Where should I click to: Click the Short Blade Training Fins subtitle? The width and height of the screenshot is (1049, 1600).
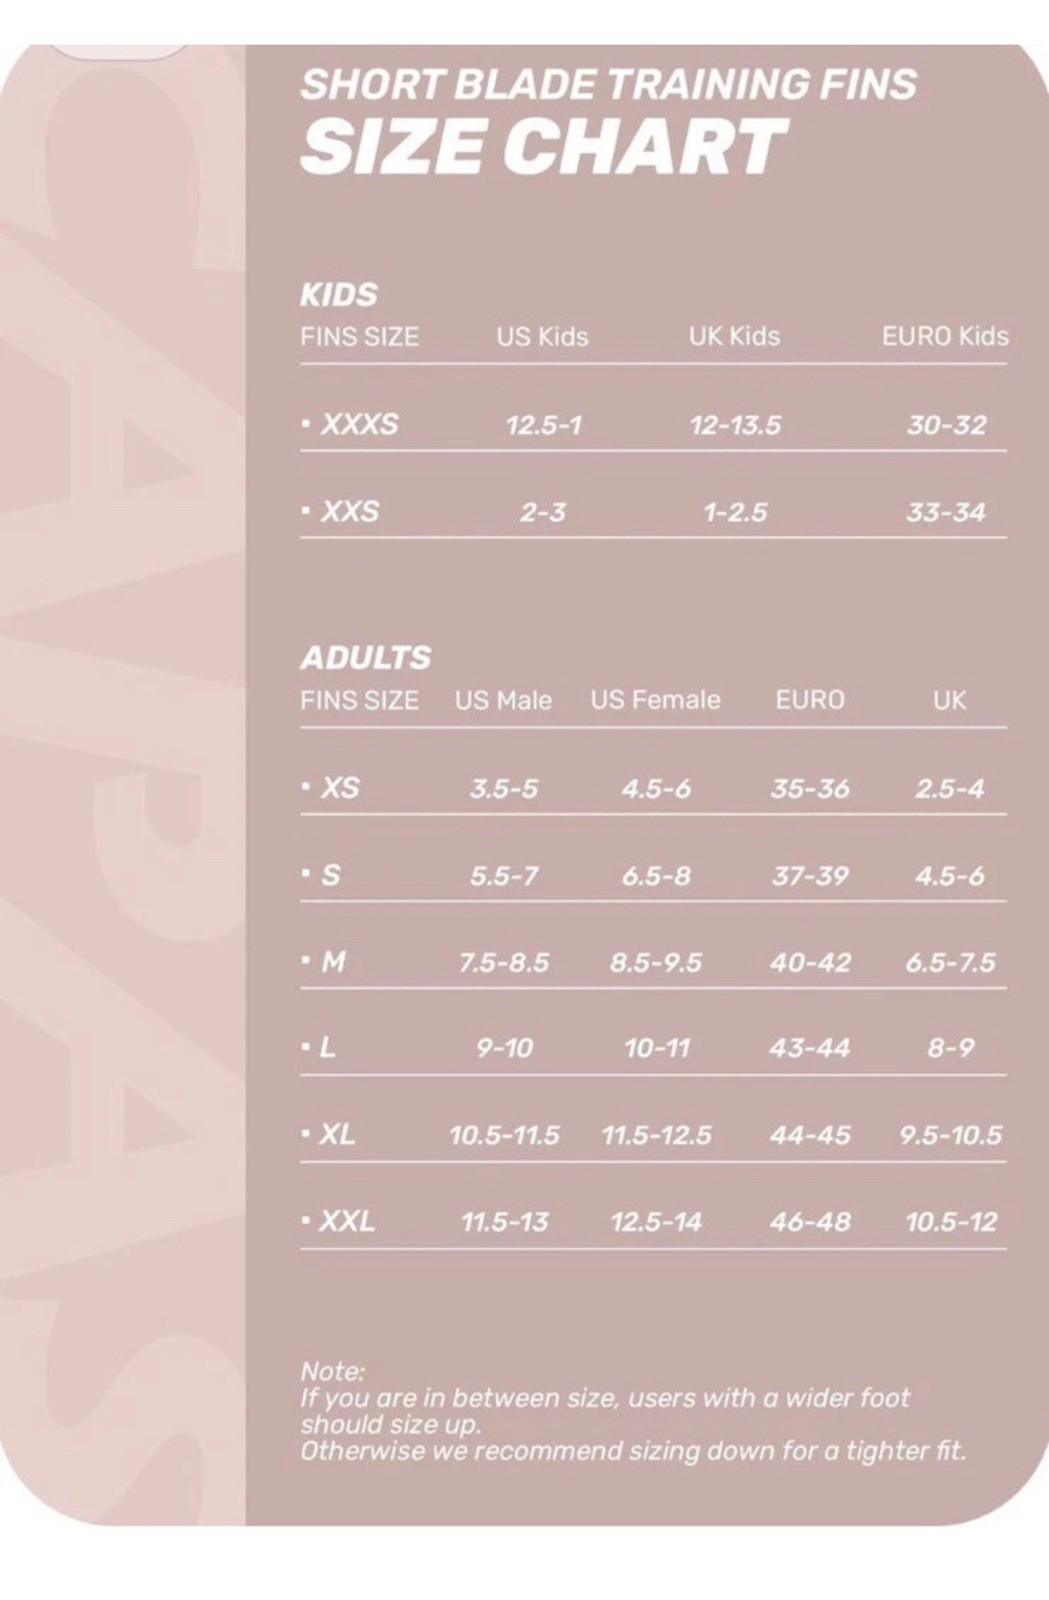click(608, 84)
